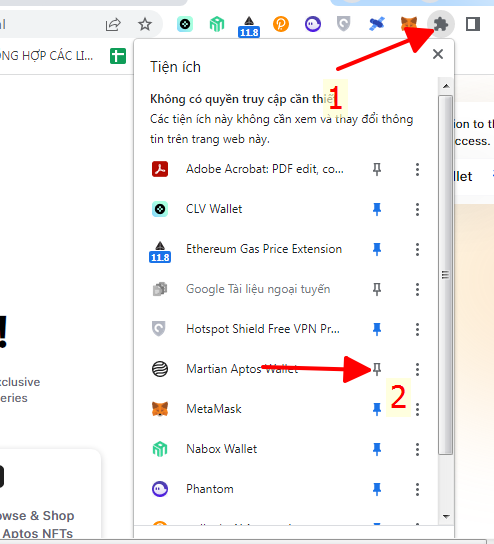Click the Ethereum Gas Price toolbar icon
This screenshot has height=544, width=494.
(x=249, y=26)
